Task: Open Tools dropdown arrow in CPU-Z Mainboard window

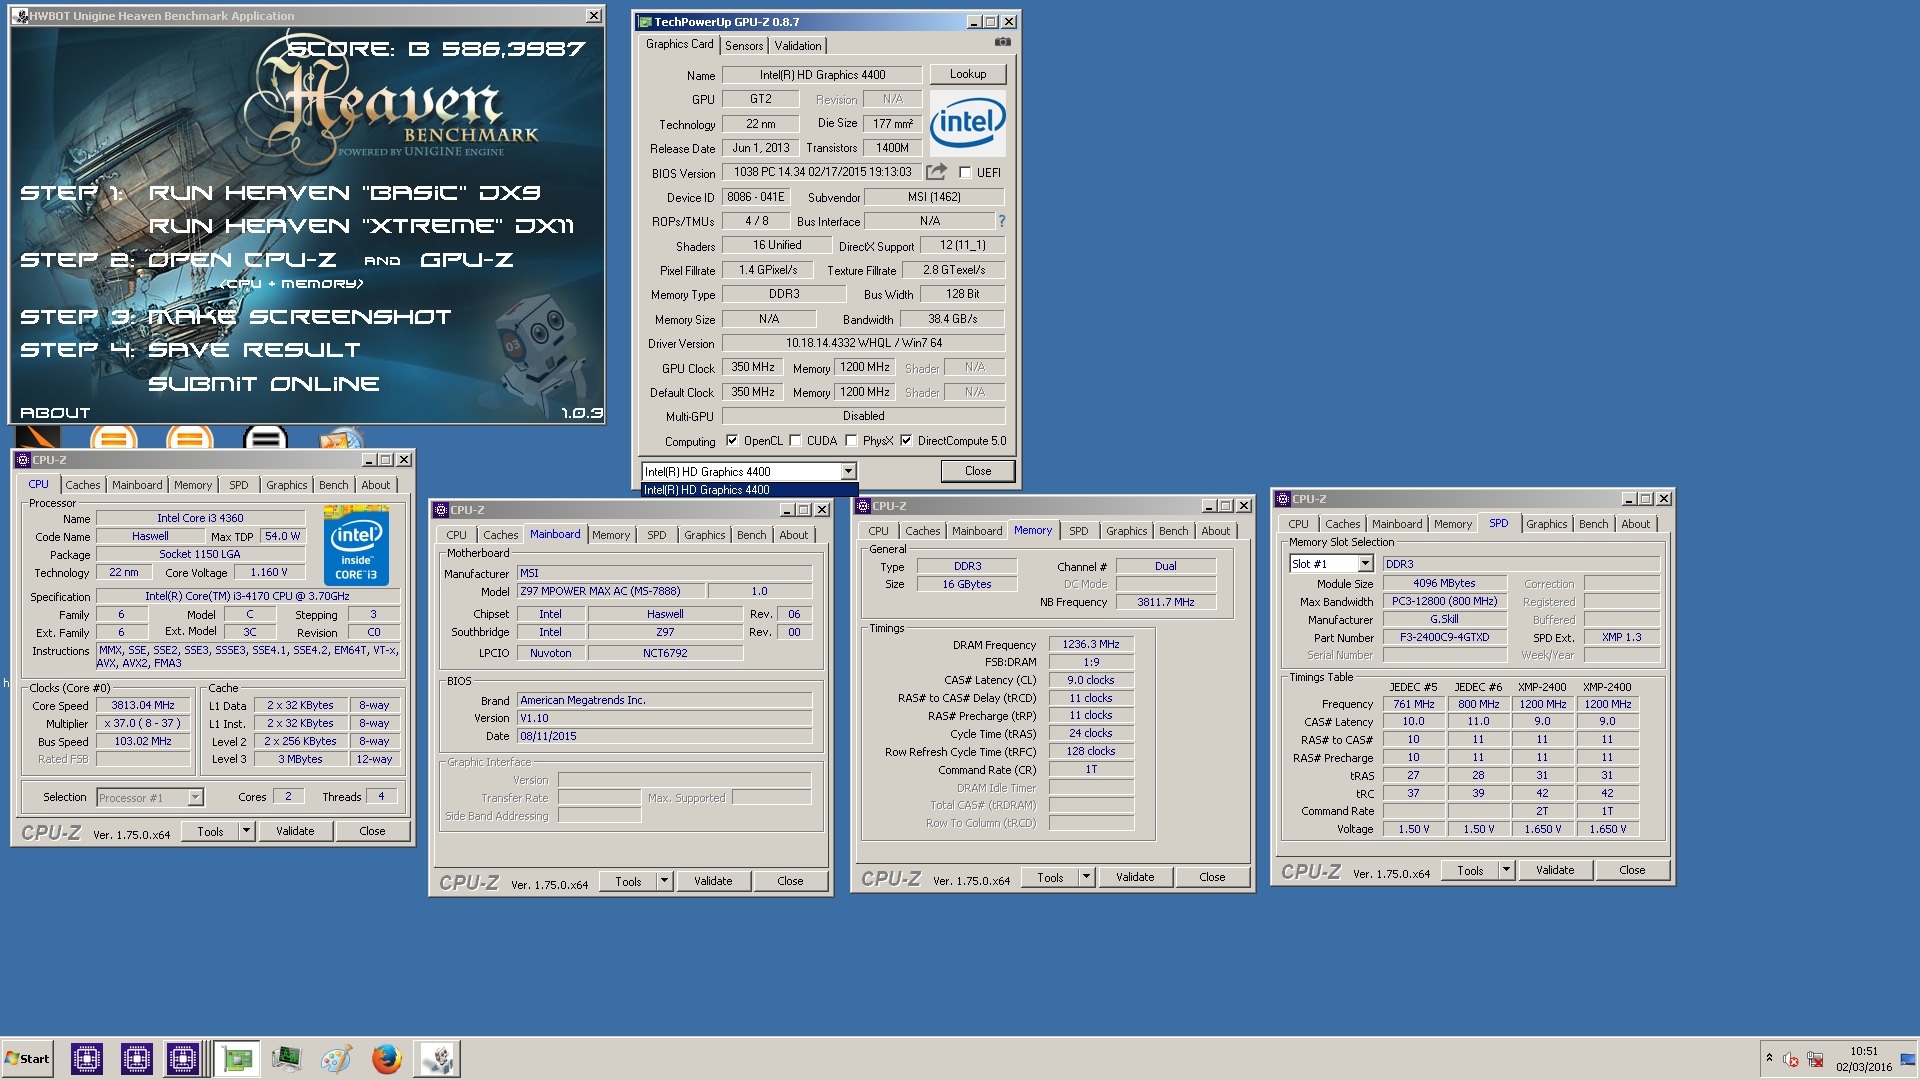Action: pyautogui.click(x=664, y=881)
